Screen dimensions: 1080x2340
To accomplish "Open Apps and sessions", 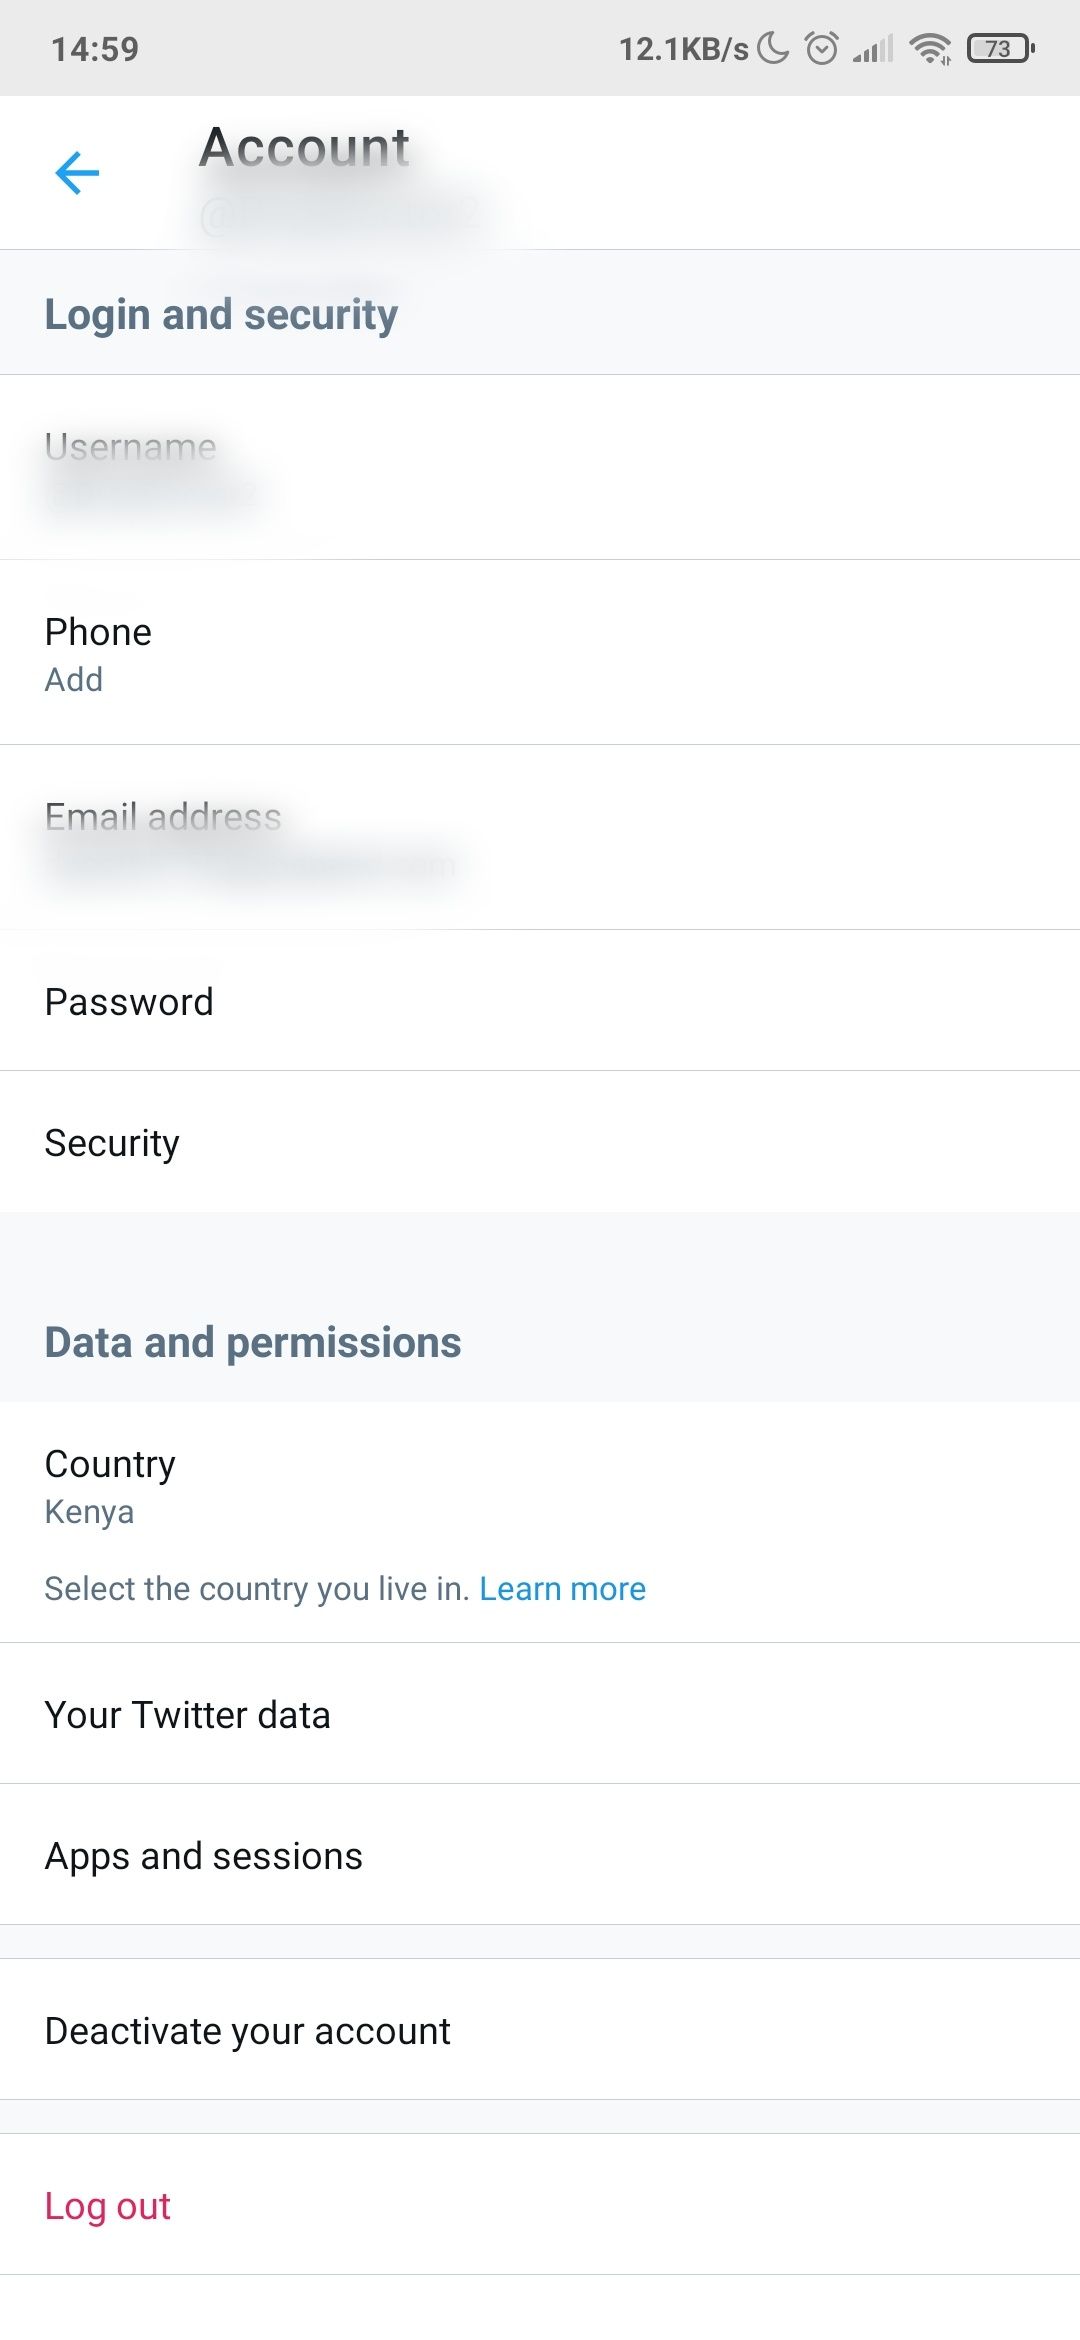I will point(540,1855).
